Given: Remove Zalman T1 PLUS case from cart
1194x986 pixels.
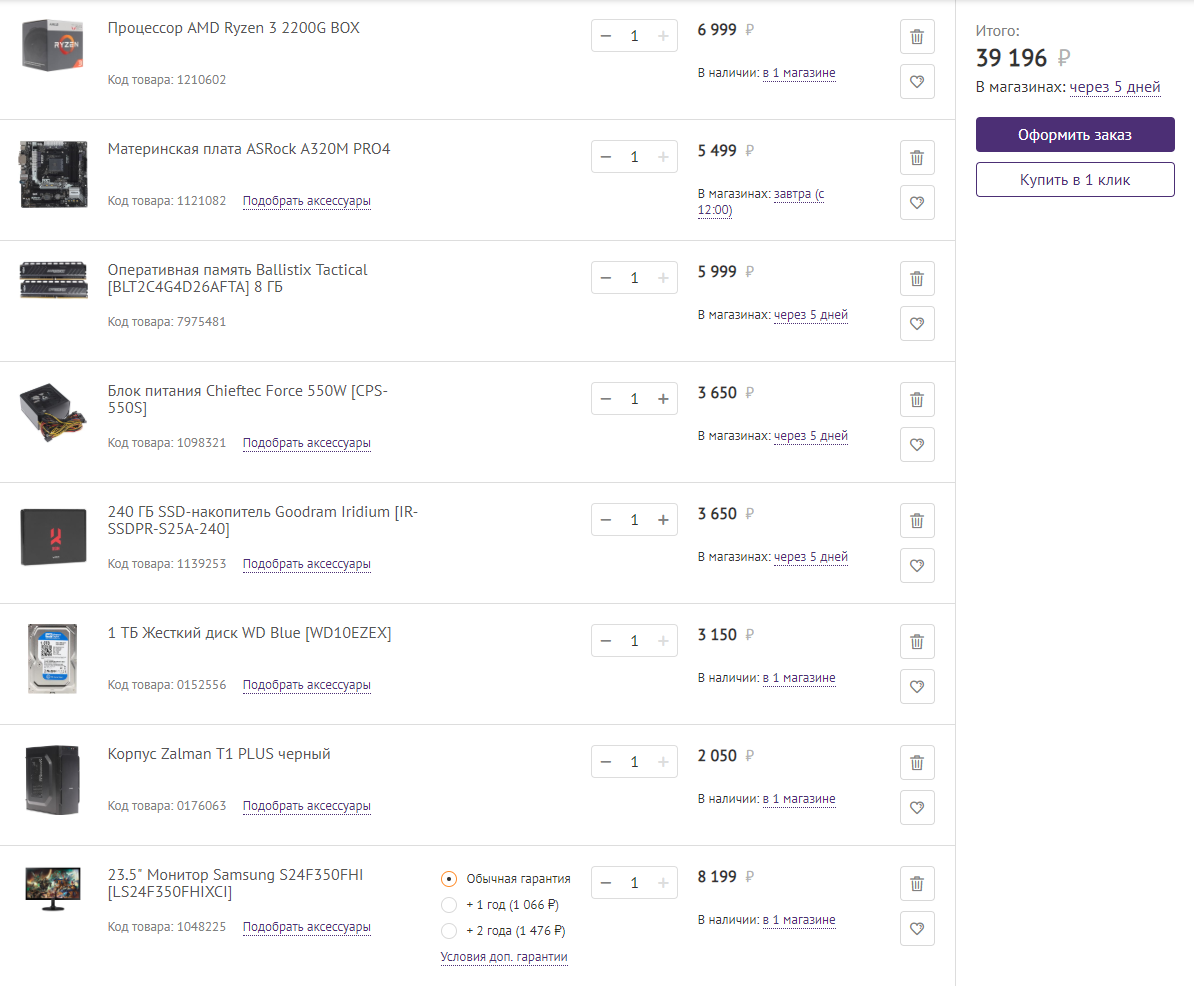Looking at the screenshot, I should [x=917, y=763].
